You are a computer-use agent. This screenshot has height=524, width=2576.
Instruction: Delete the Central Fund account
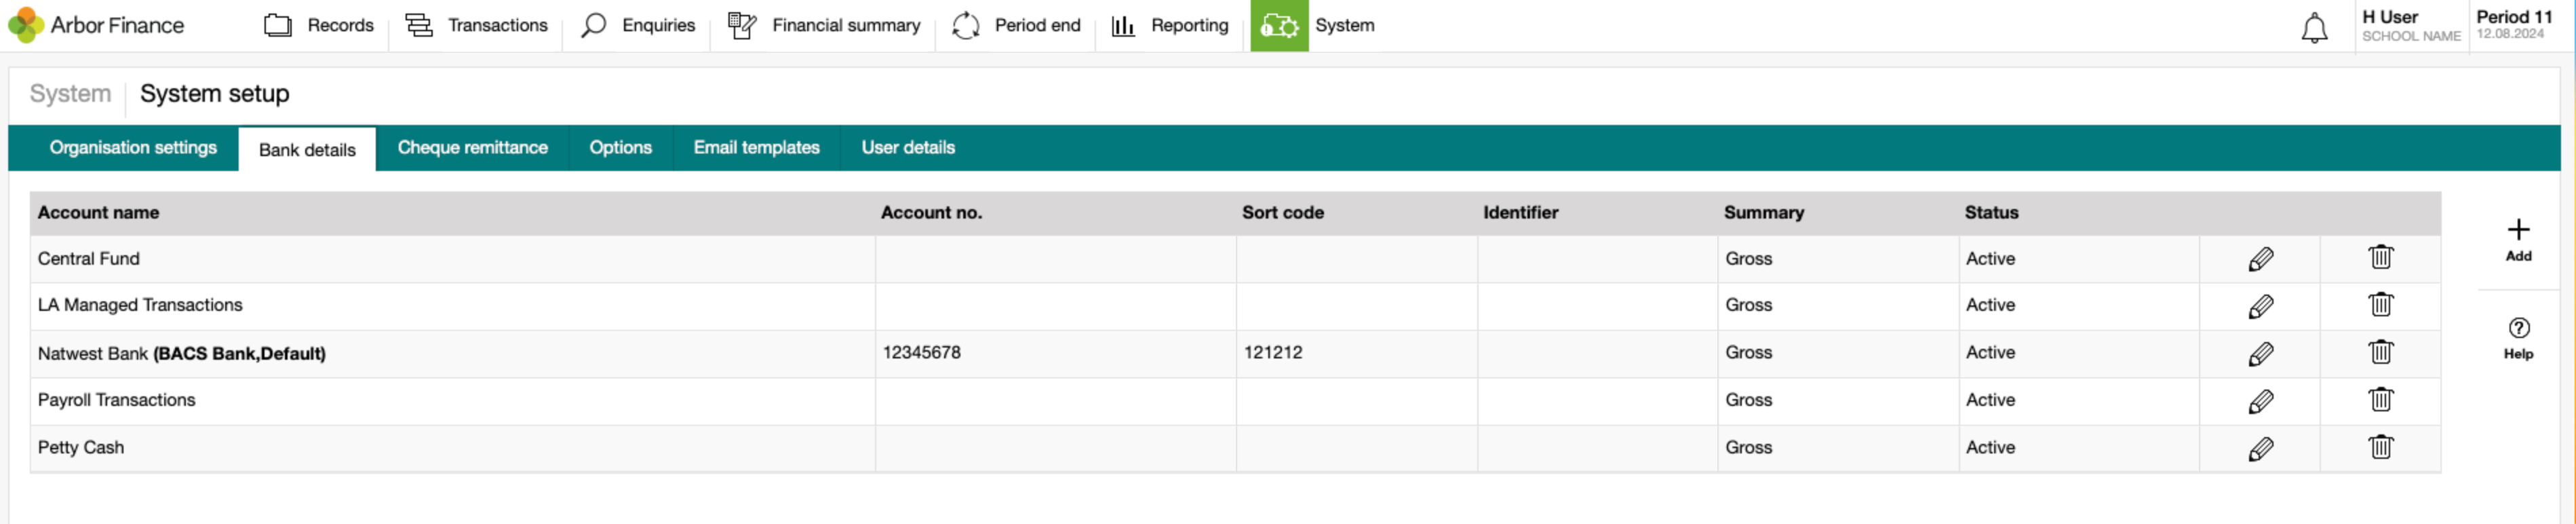[x=2380, y=257]
